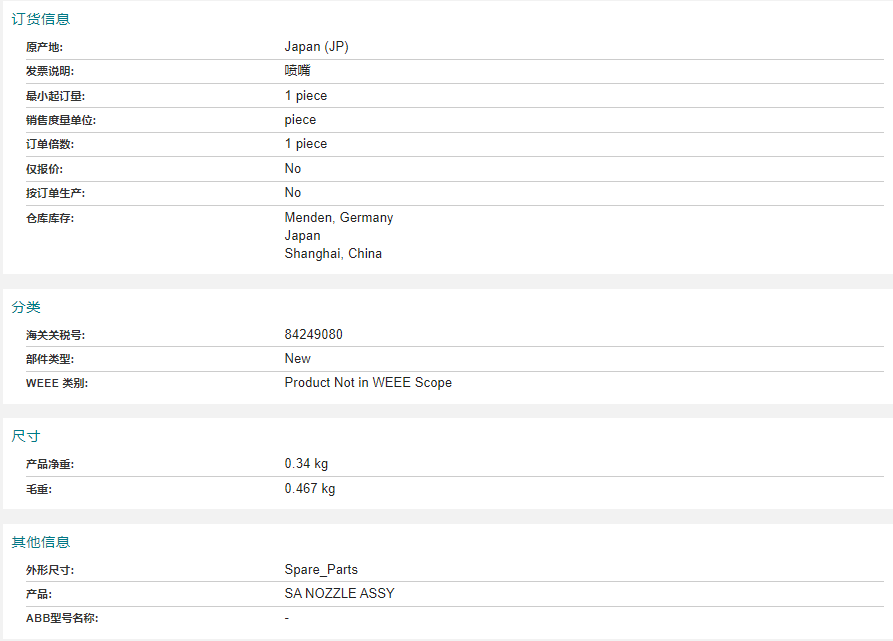Select the Japan (JP) origin value
Viewport: 893px width, 641px height.
tap(317, 47)
